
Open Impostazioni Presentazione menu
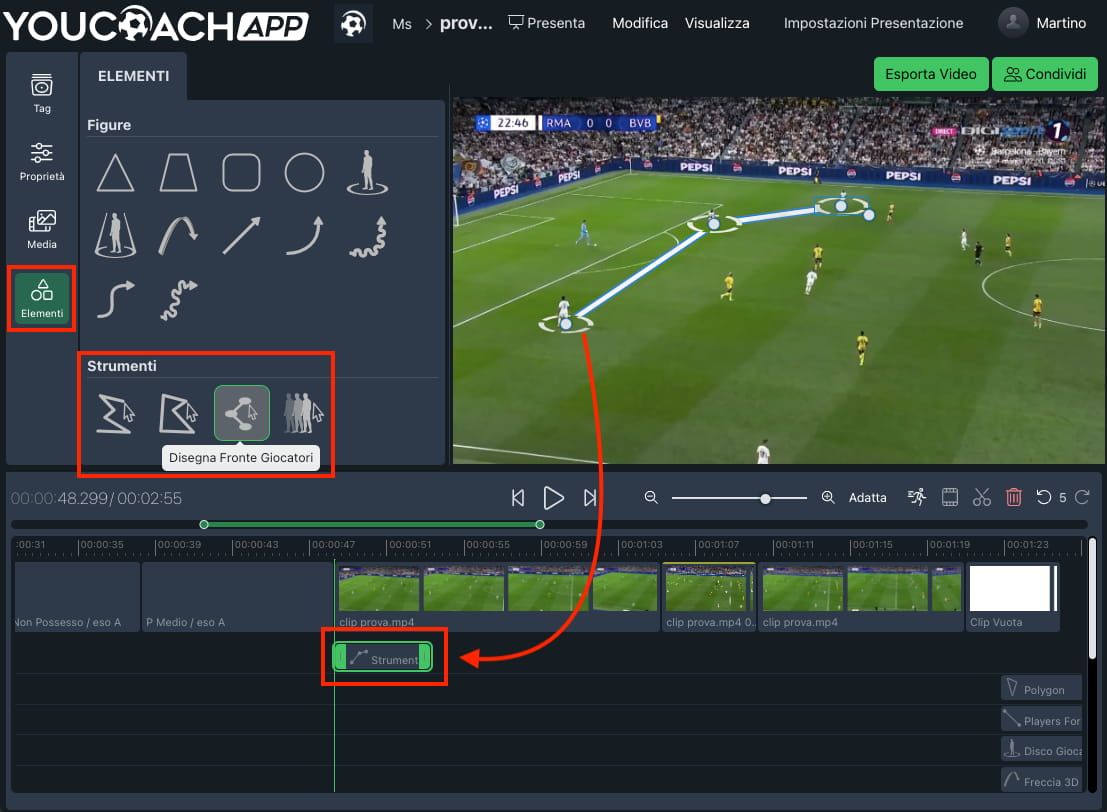click(x=872, y=22)
